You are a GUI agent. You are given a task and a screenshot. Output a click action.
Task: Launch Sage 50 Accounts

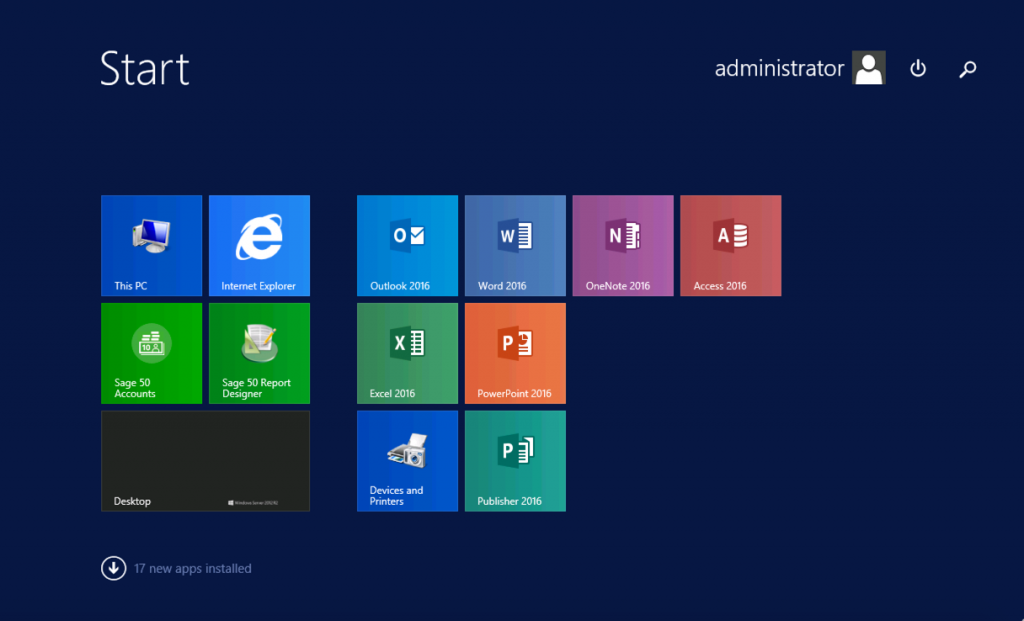151,353
